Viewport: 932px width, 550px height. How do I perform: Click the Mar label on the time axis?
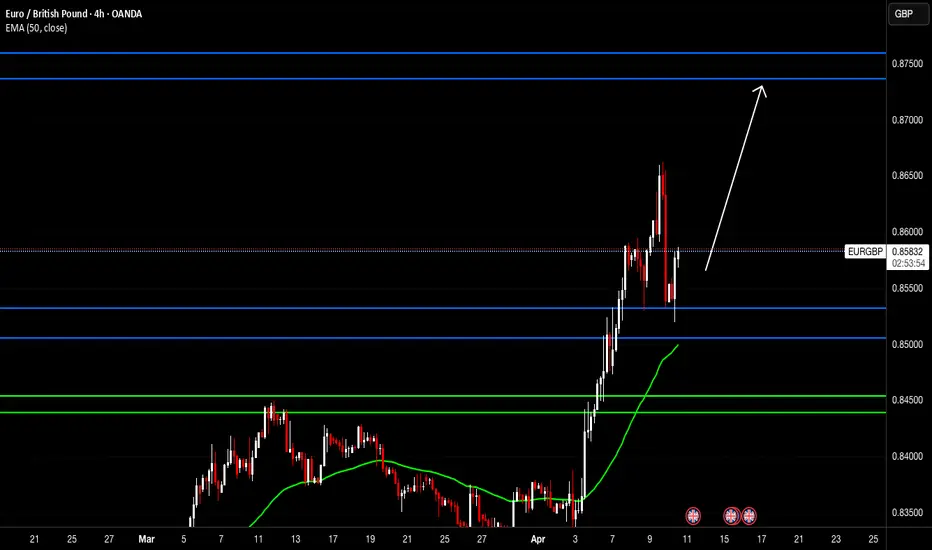[146, 539]
